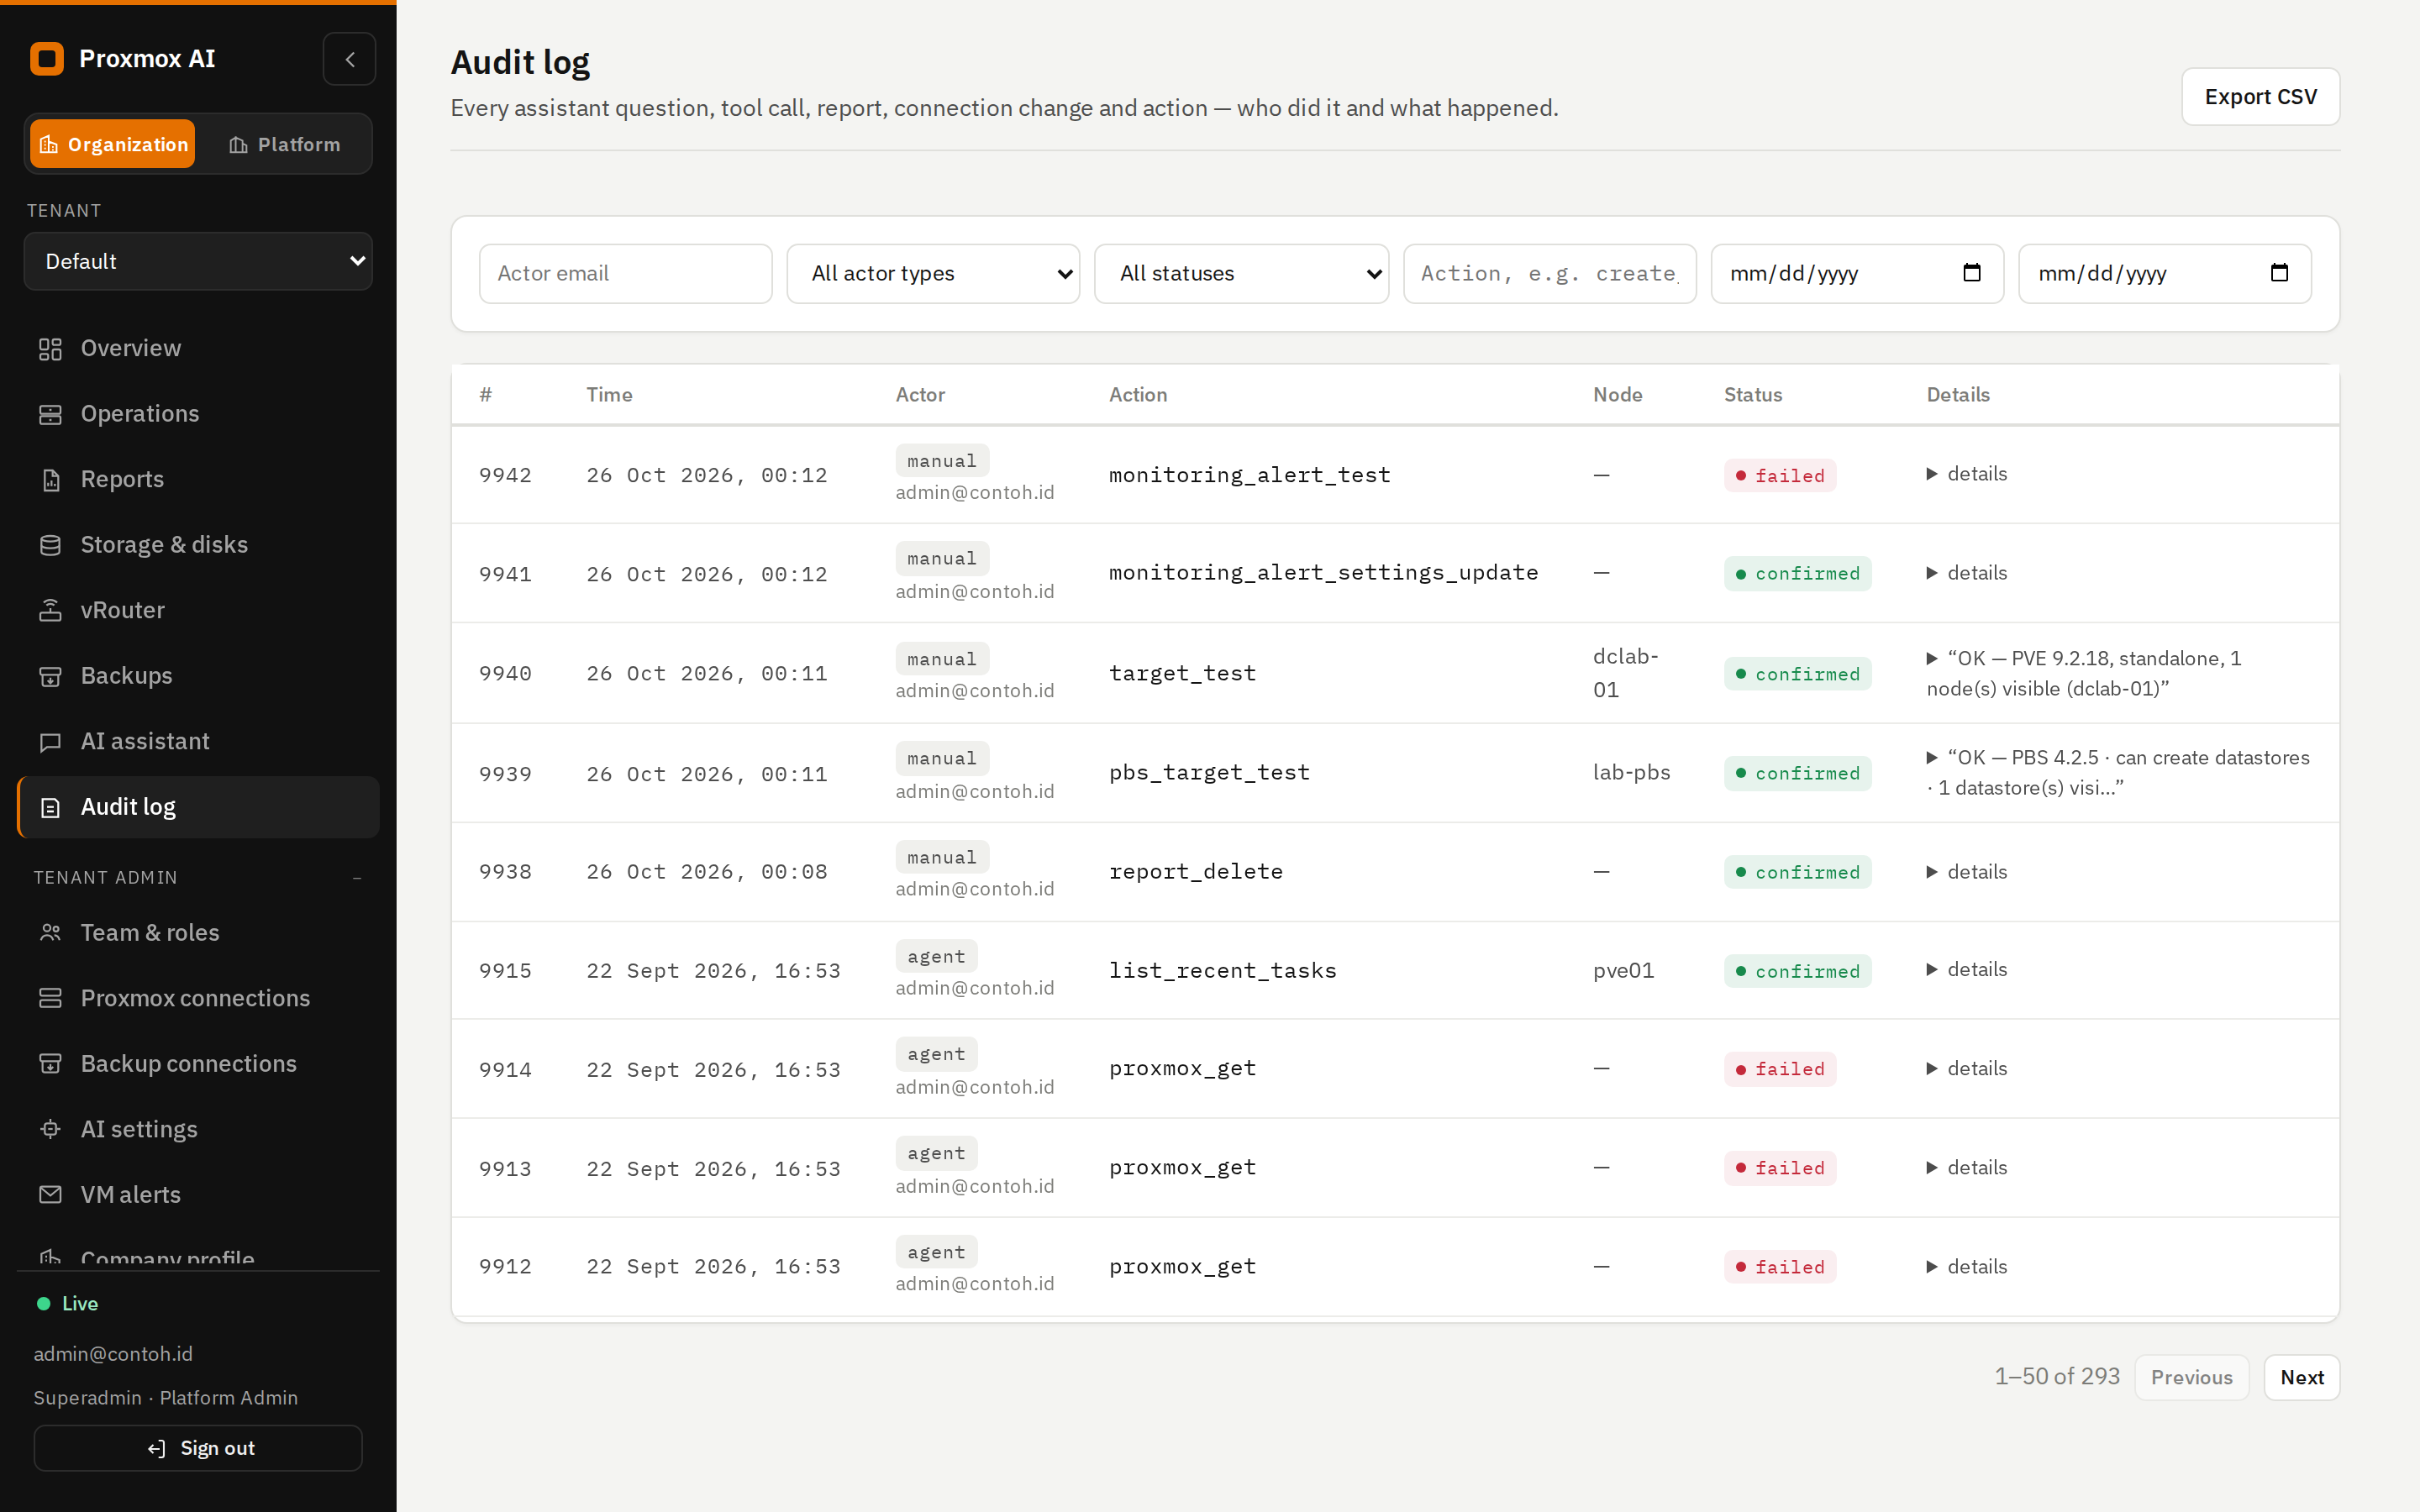Click the Backups sidebar icon
Screen dimensions: 2420x1512
click(50, 676)
